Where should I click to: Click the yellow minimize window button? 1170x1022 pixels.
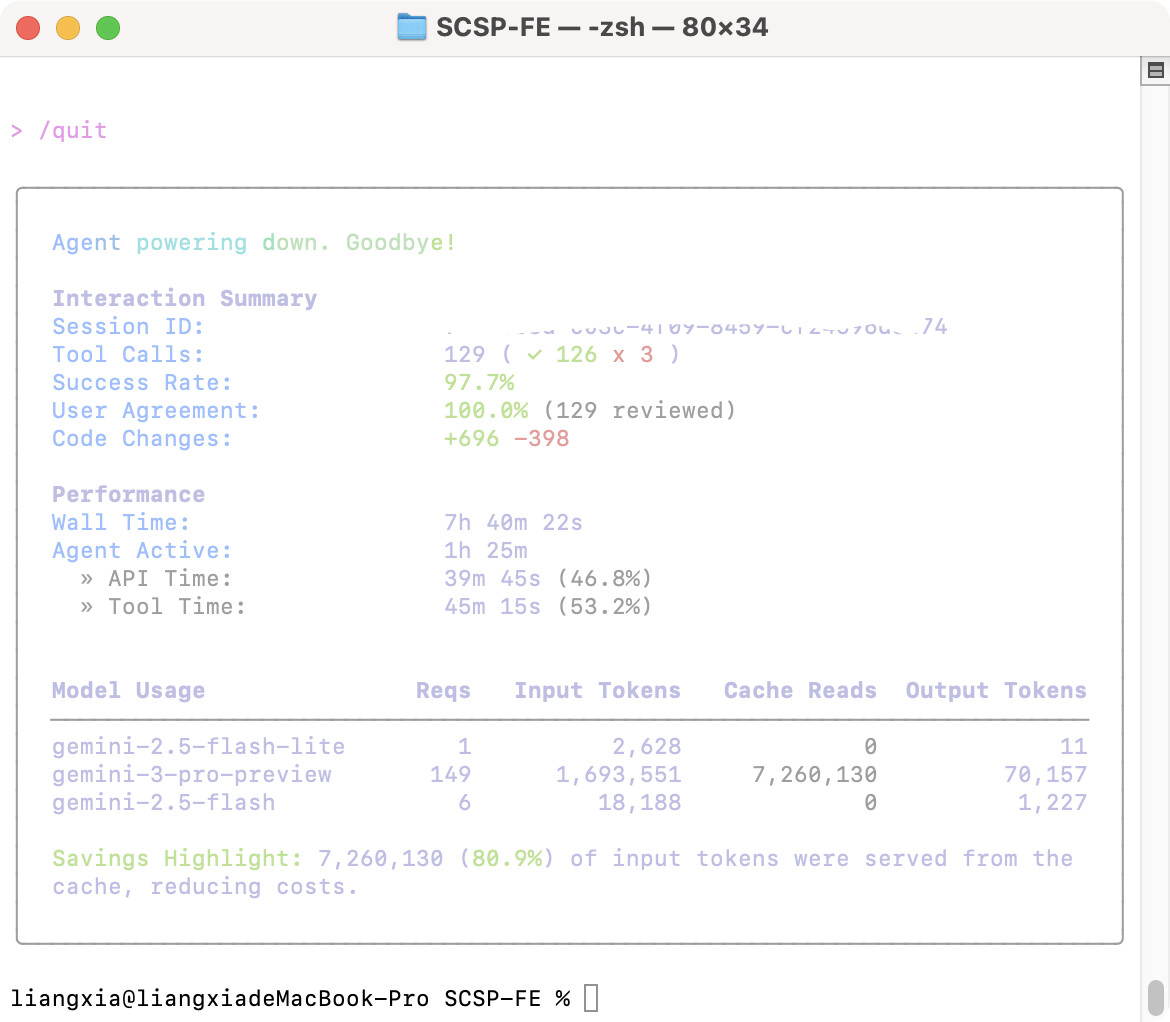point(68,28)
